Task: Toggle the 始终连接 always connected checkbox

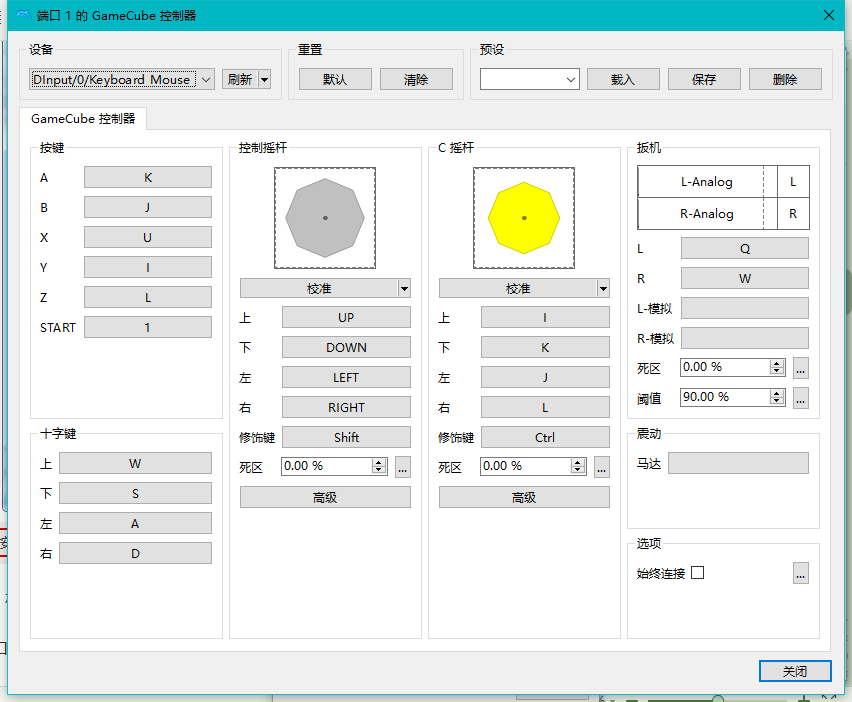Action: [698, 573]
